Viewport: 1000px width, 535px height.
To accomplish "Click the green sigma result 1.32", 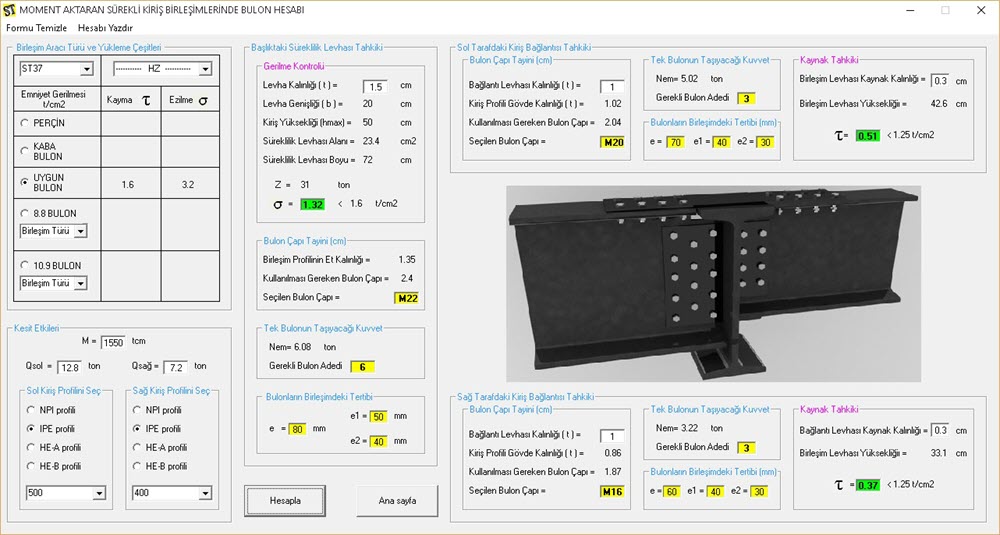I will (312, 205).
